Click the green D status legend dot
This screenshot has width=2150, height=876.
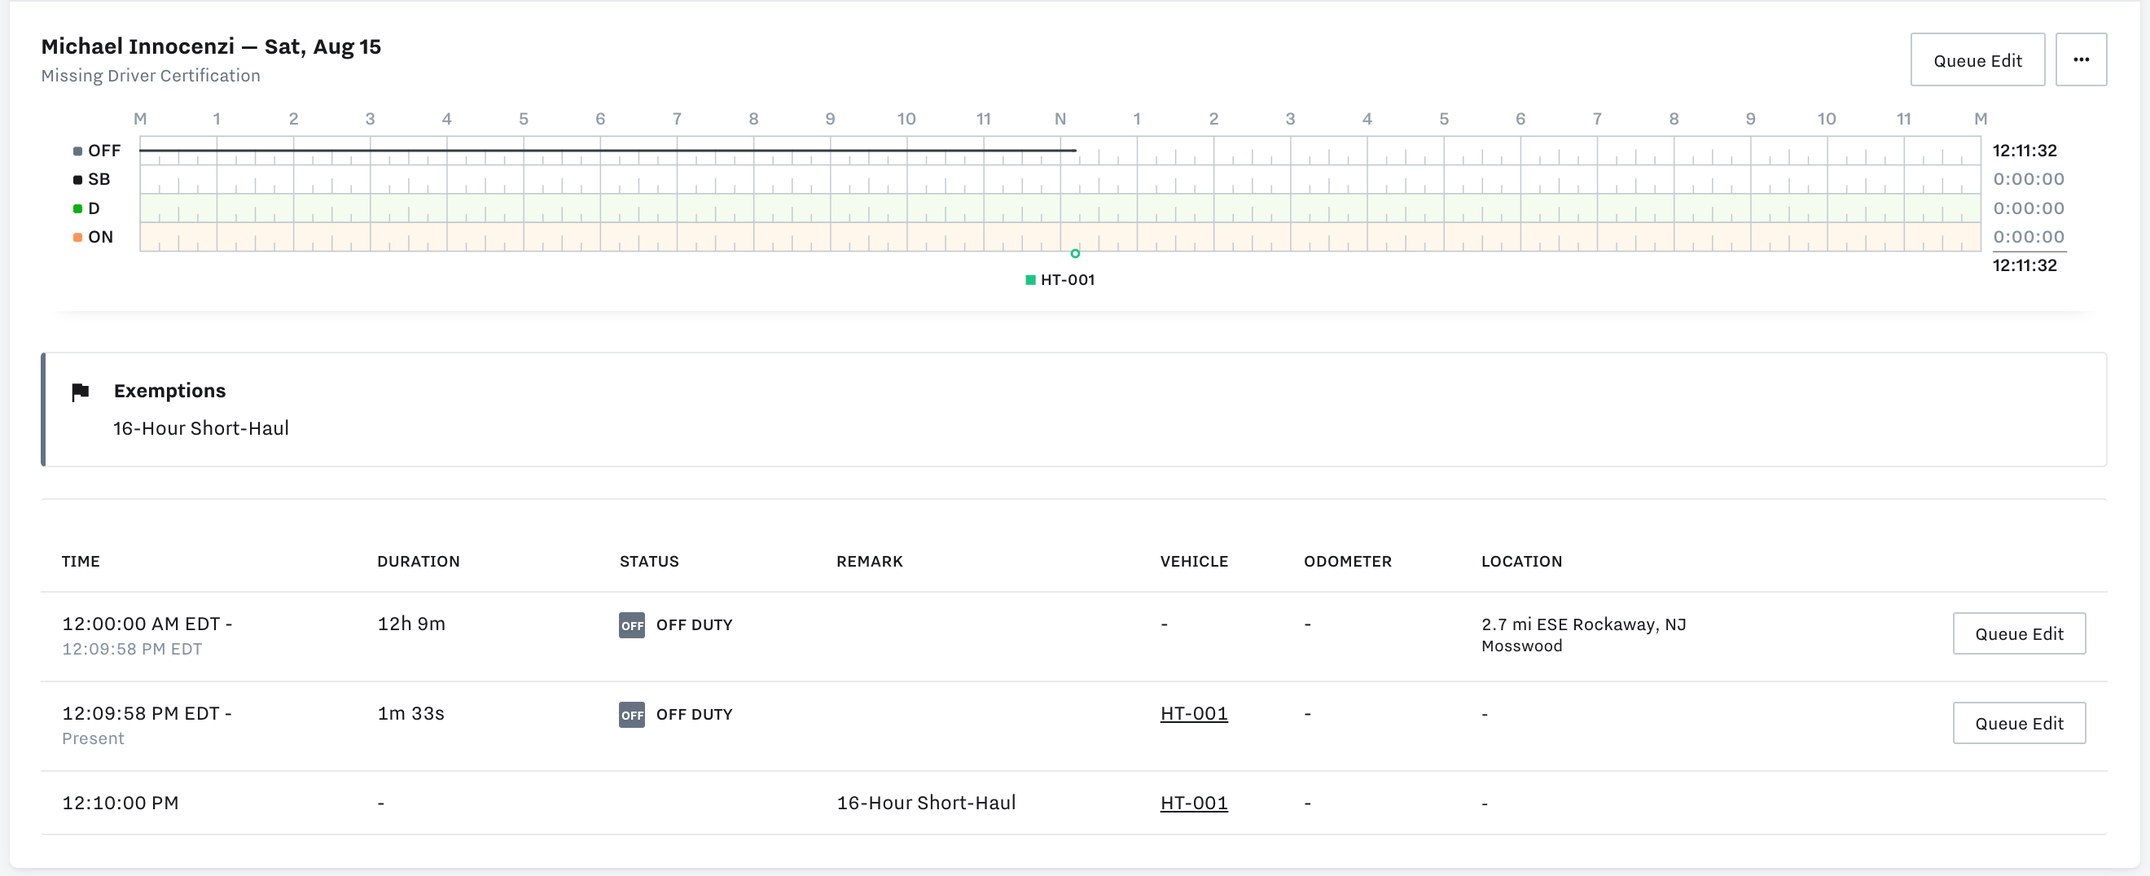(78, 209)
